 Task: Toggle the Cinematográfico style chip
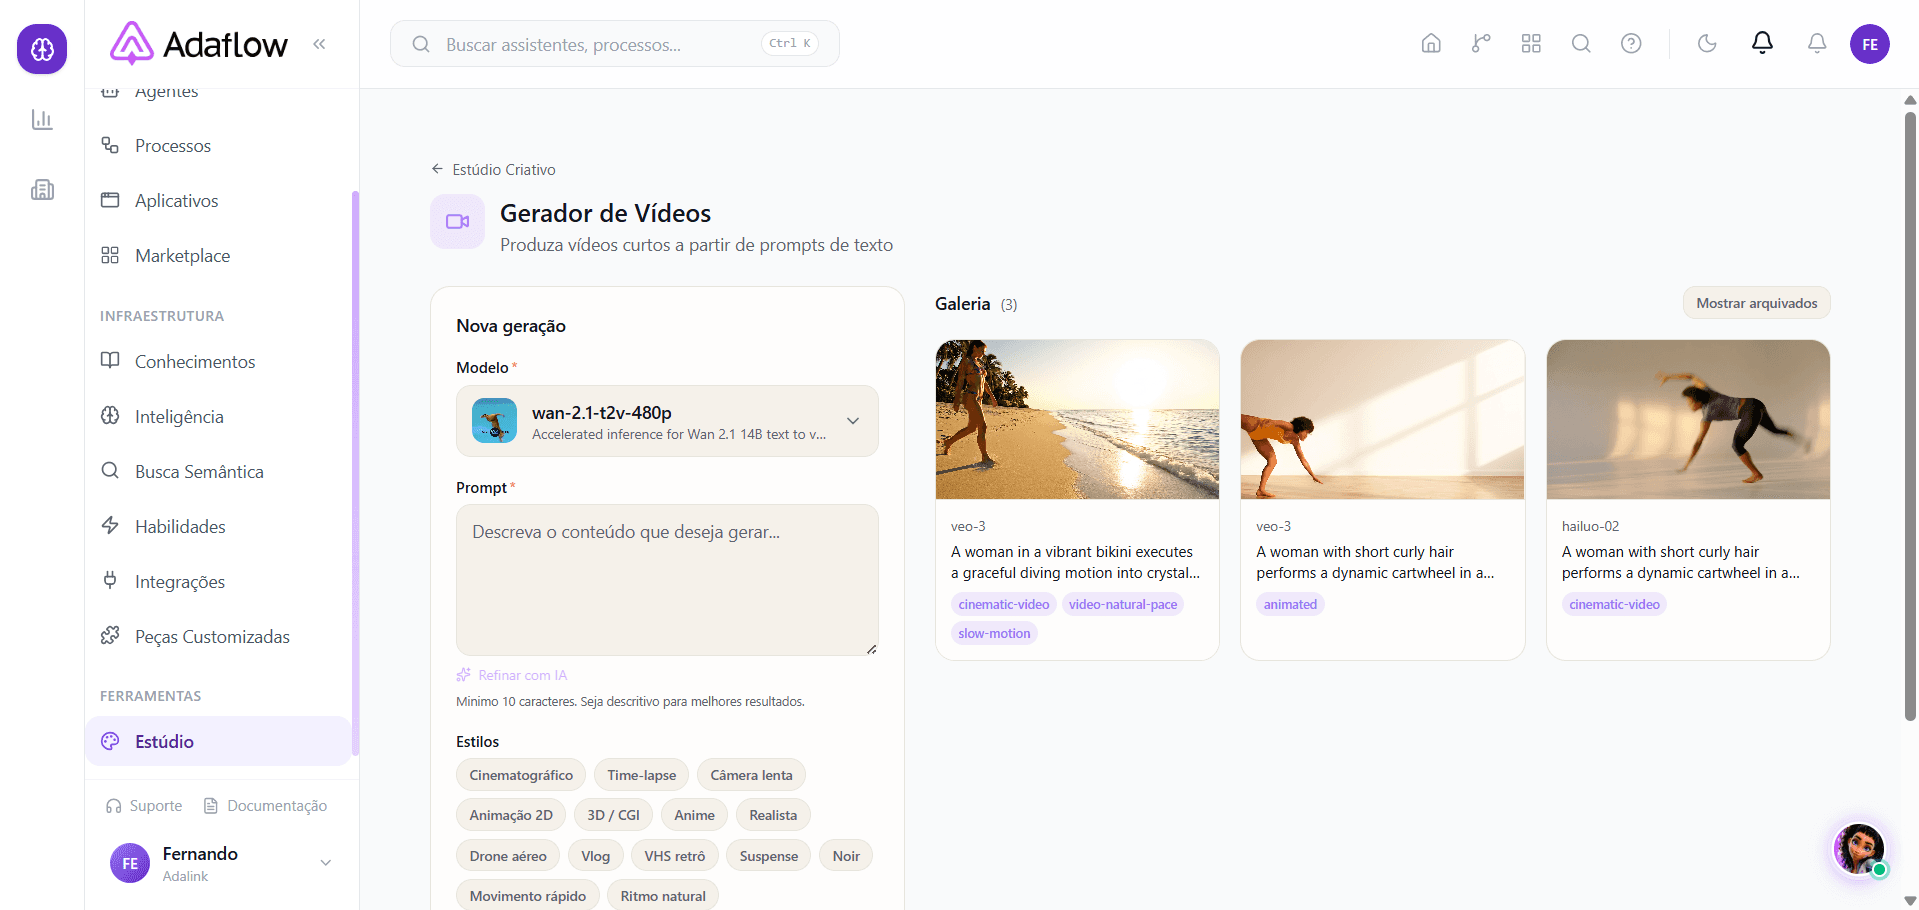tap(521, 775)
